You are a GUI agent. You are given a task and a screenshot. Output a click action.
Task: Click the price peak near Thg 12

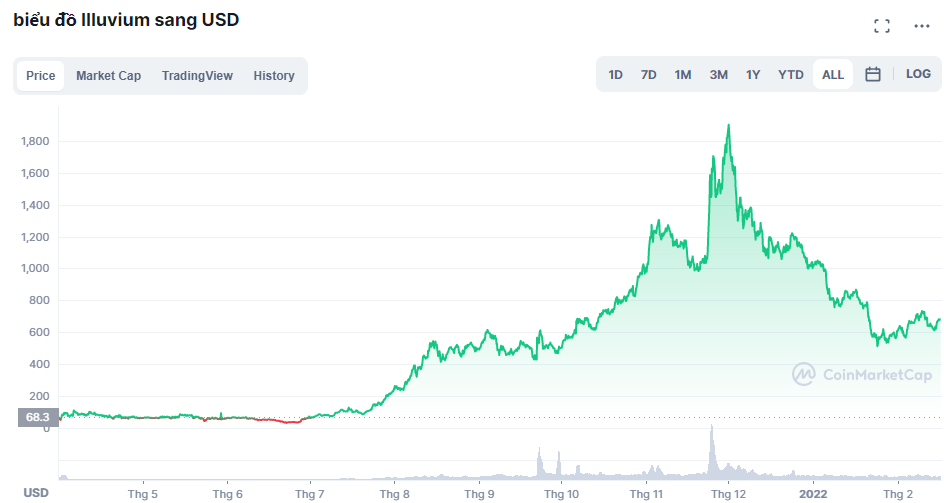[728, 126]
